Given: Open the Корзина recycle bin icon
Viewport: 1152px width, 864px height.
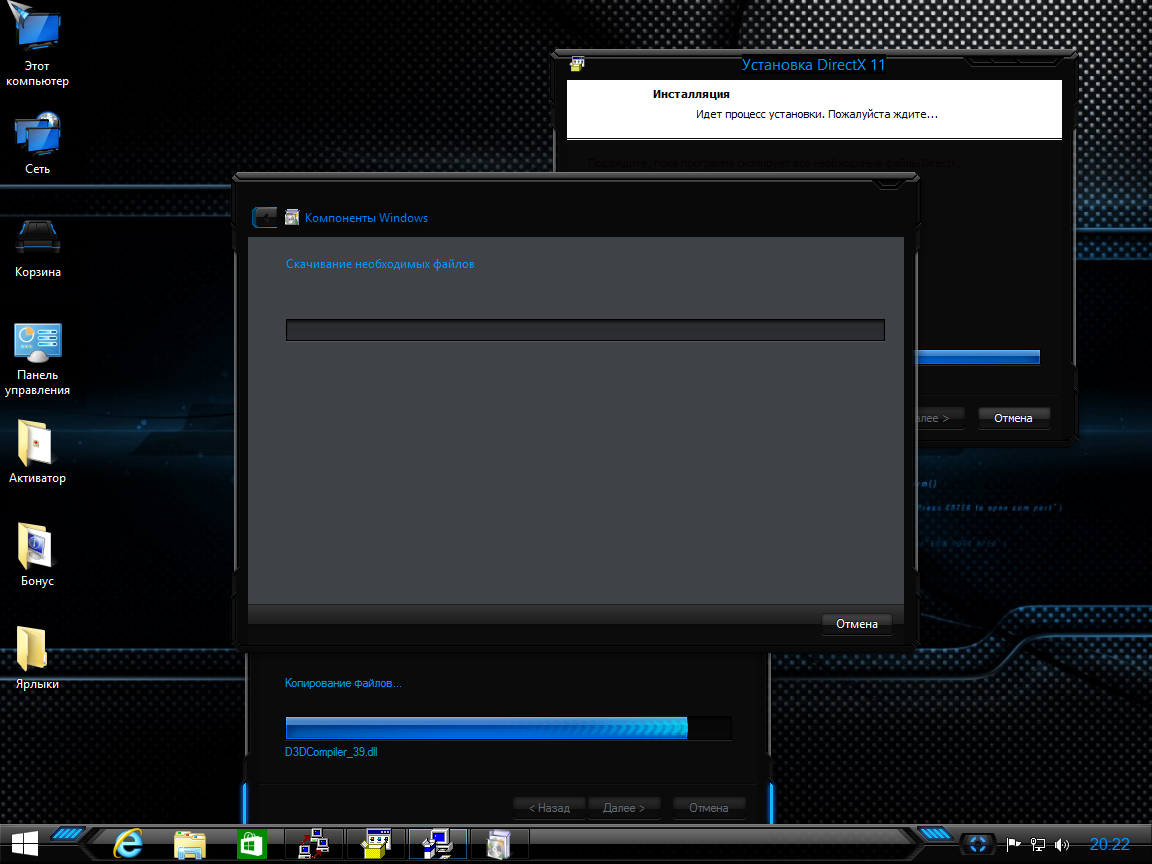Looking at the screenshot, I should point(37,248).
